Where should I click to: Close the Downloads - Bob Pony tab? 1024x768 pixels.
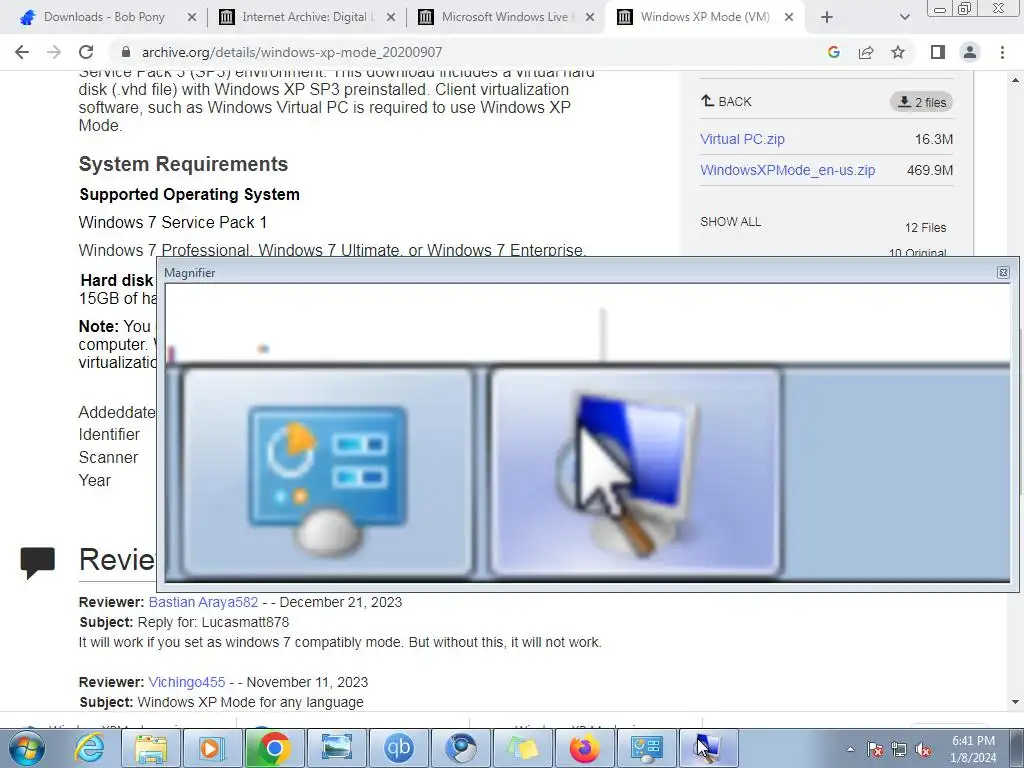pyautogui.click(x=192, y=18)
